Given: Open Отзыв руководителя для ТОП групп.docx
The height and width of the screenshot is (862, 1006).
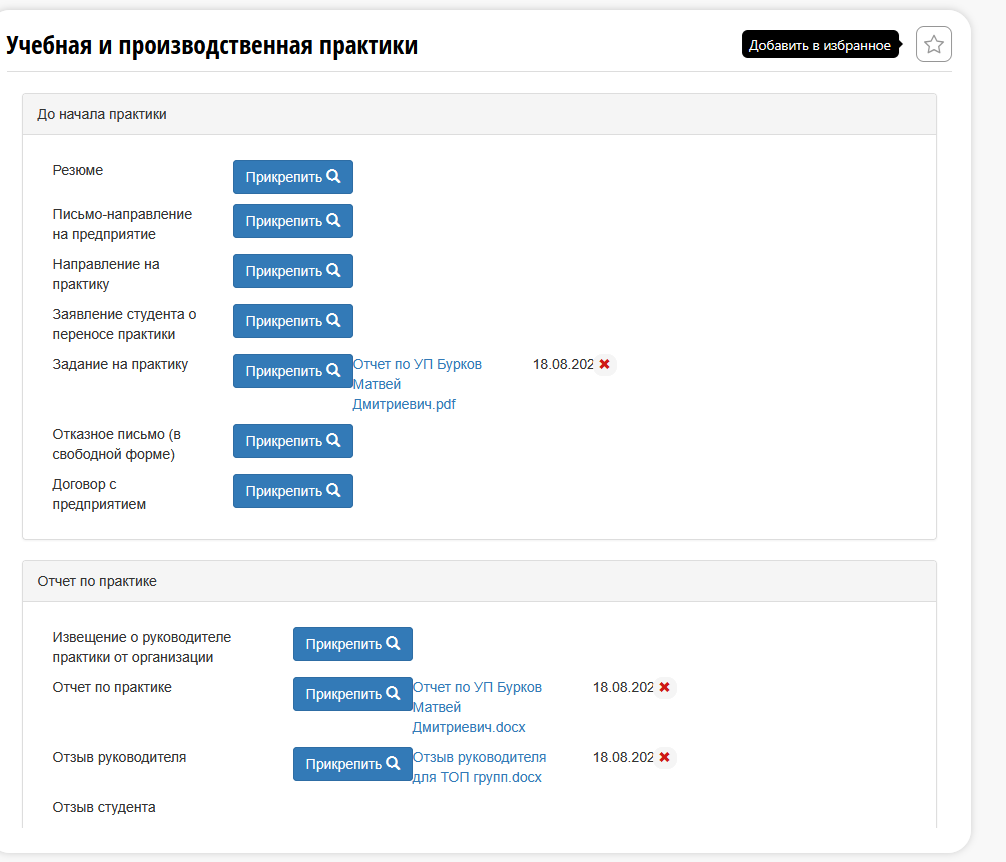Looking at the screenshot, I should [479, 767].
